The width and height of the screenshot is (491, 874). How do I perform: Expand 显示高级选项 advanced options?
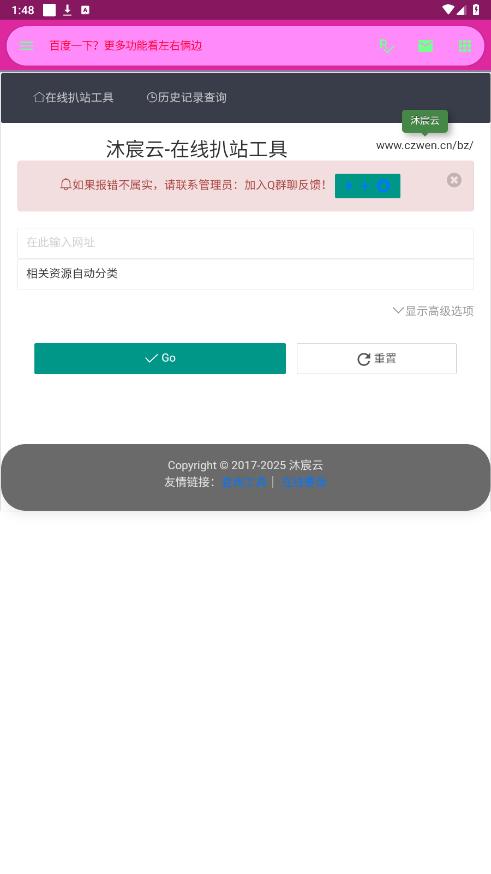[x=433, y=311]
